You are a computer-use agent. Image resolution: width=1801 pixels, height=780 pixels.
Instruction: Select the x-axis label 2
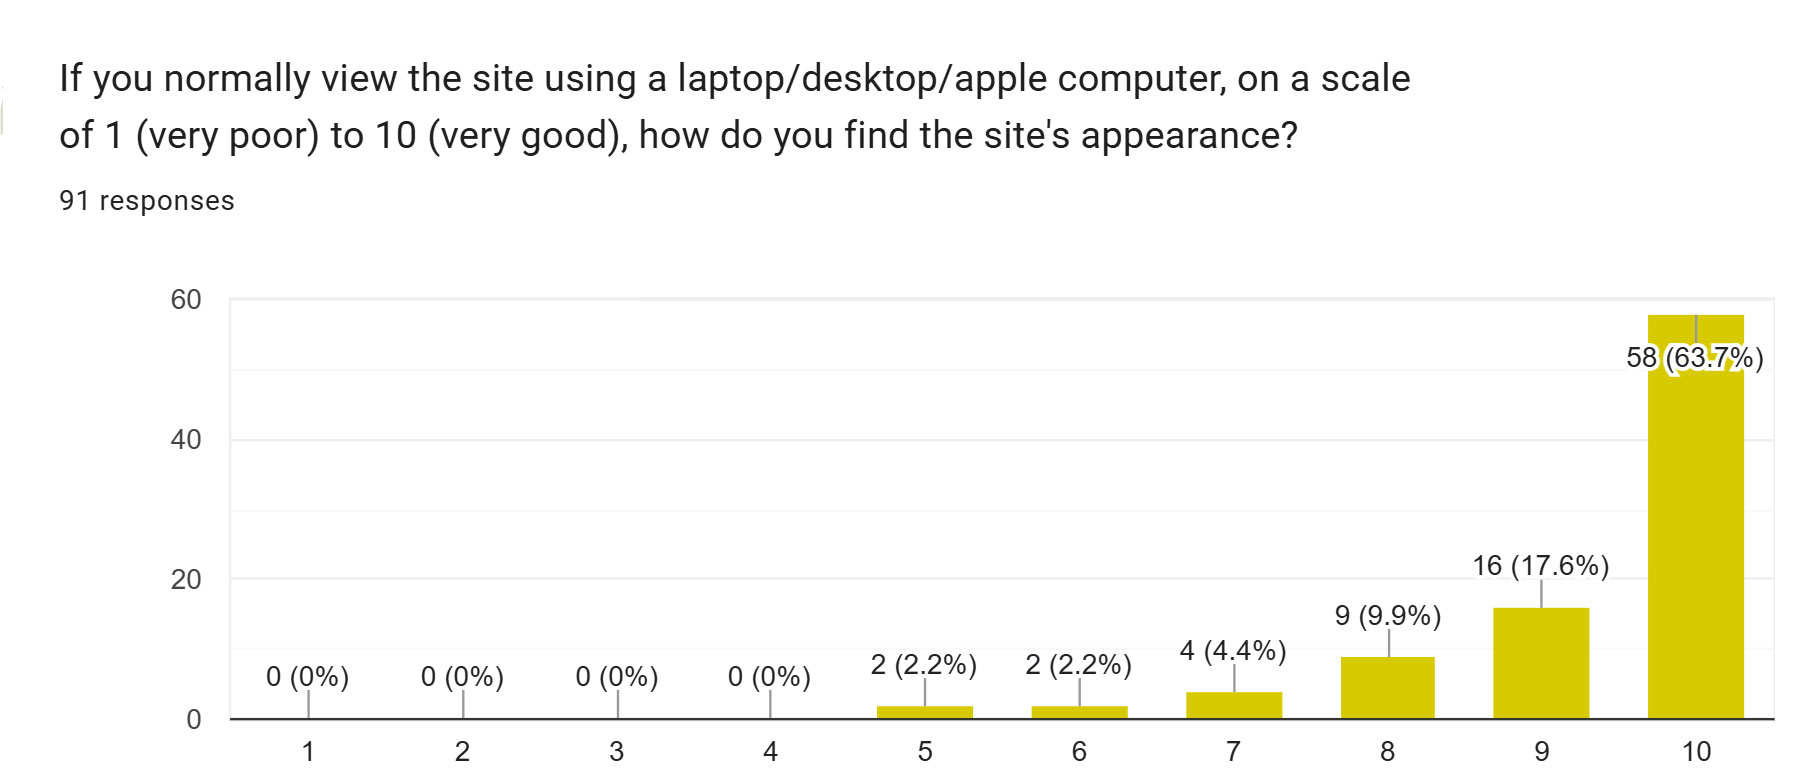(x=462, y=751)
